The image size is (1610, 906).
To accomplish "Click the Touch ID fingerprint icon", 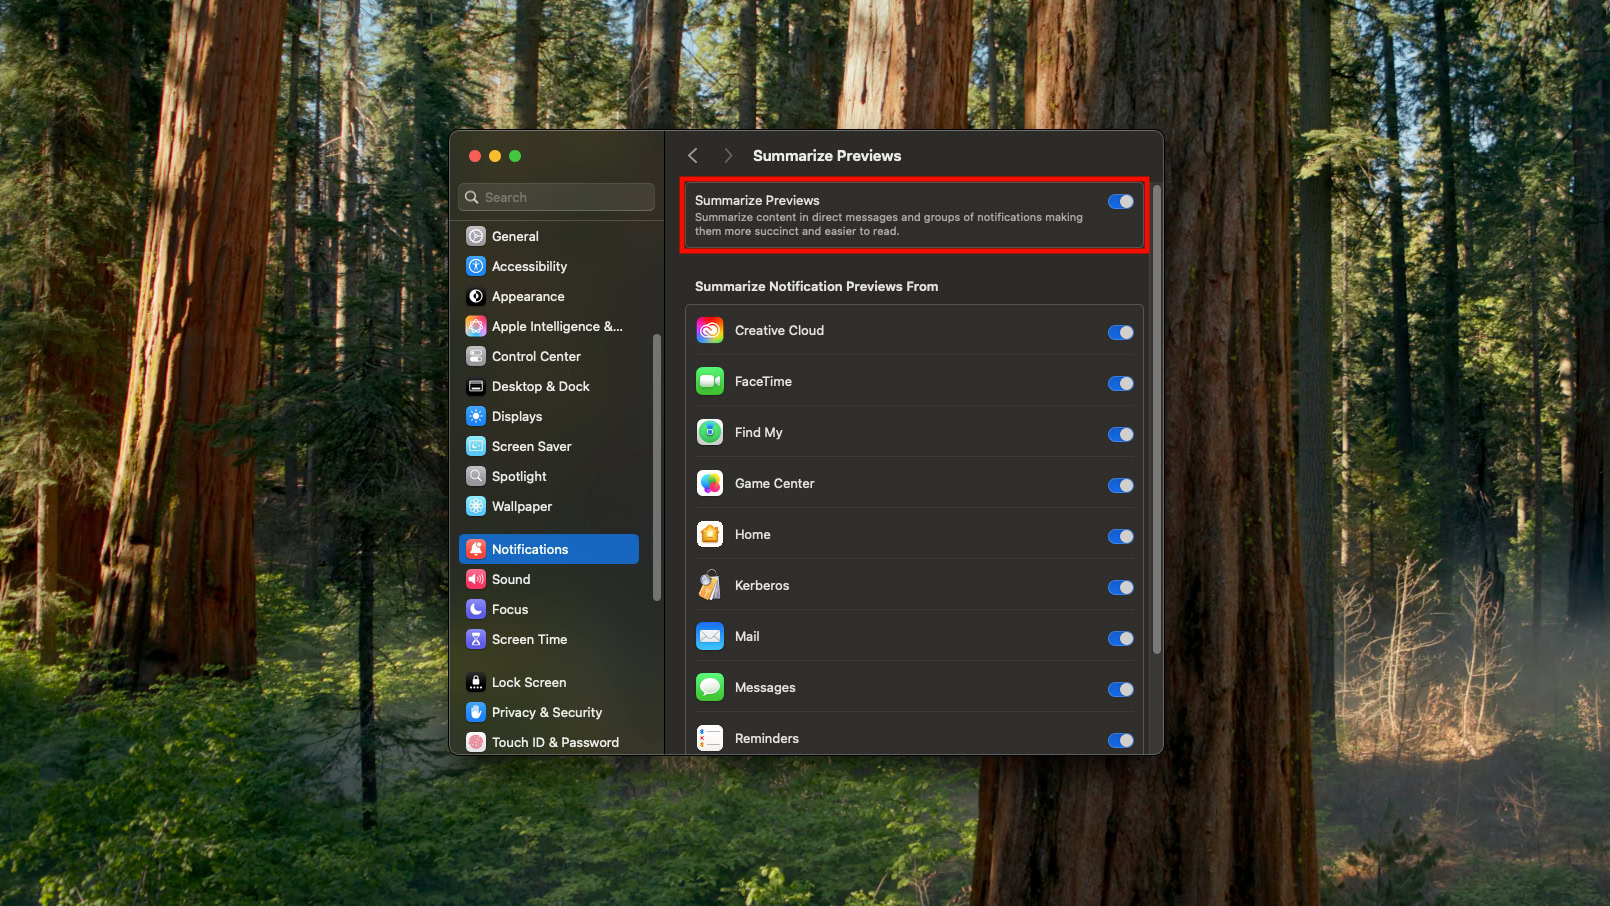I will coord(476,742).
